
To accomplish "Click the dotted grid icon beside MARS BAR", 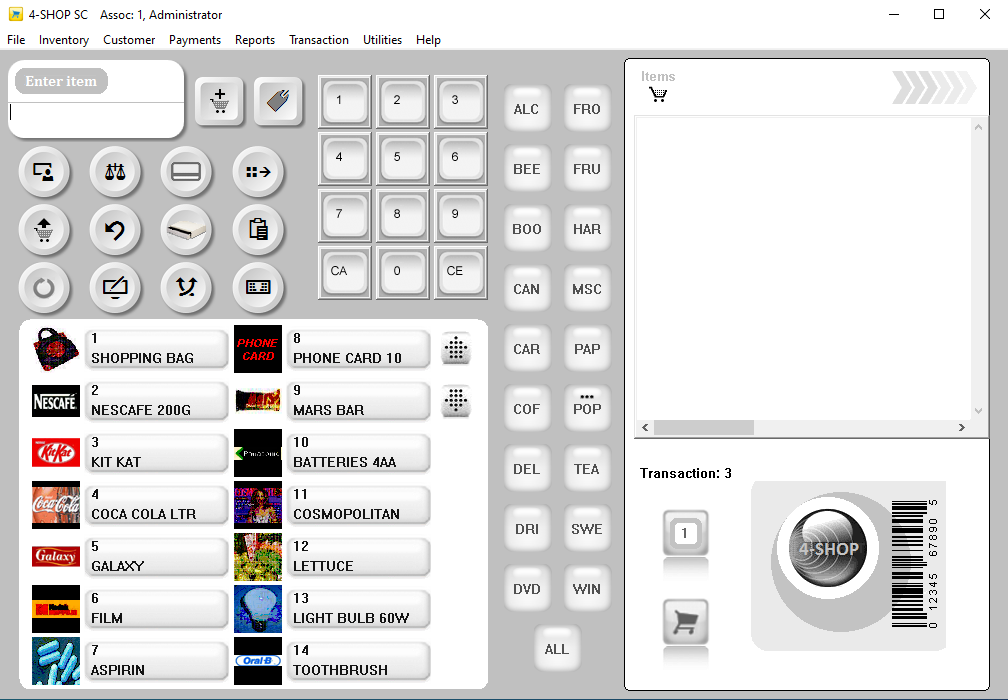I will (x=456, y=400).
